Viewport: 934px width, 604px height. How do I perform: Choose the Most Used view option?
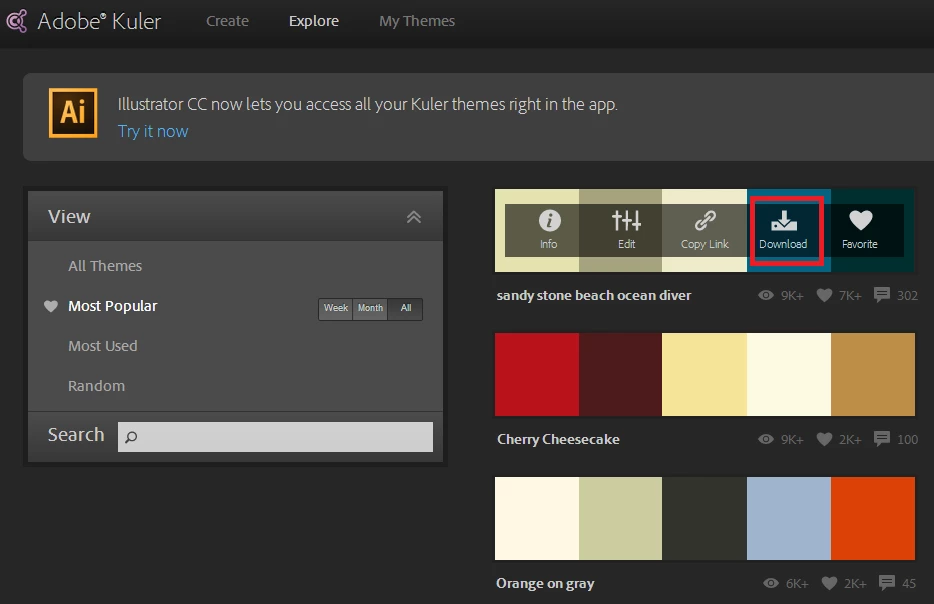[102, 346]
